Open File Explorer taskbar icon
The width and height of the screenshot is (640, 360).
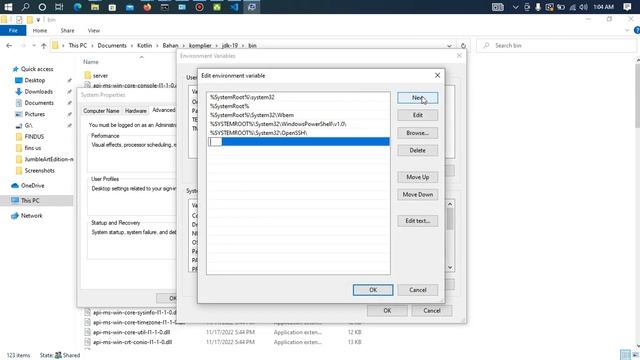tap(95, 7)
